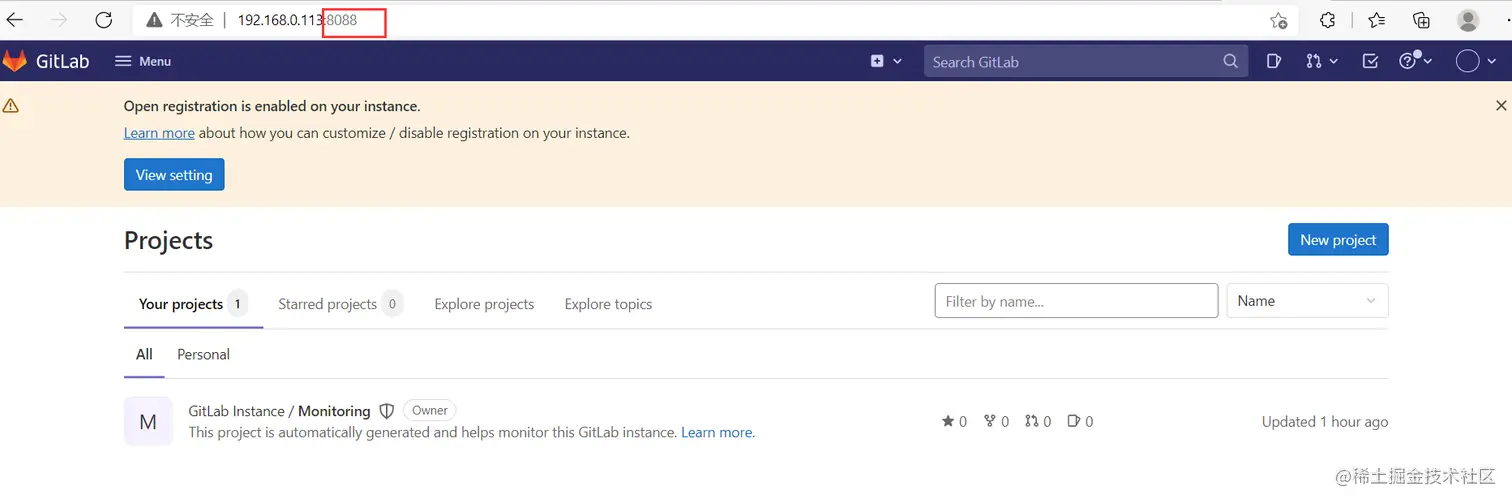The height and width of the screenshot is (503, 1512).
Task: Open the user avatar menu
Action: [x=1475, y=61]
